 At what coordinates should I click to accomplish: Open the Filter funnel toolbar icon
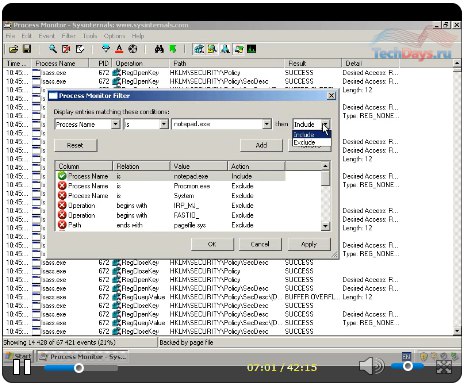tap(106, 49)
